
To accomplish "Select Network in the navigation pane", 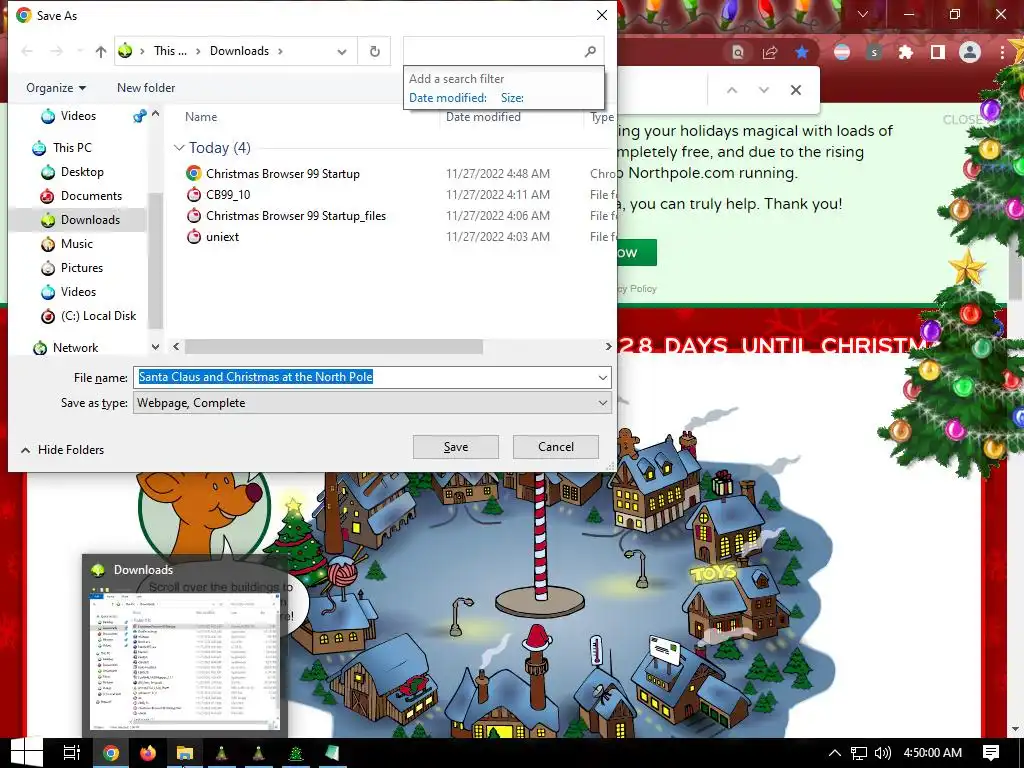I will (x=75, y=347).
